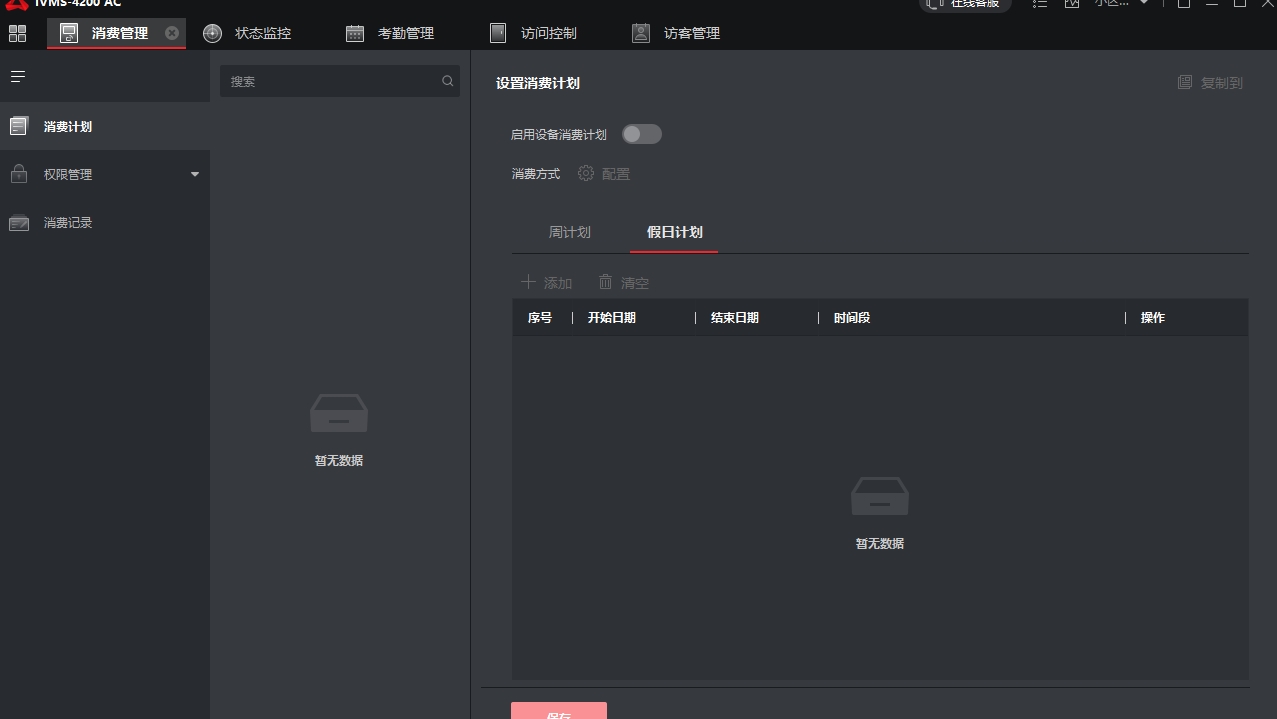The height and width of the screenshot is (719, 1277).
Task: Click the 复制到 copy icon
Action: tap(1185, 82)
